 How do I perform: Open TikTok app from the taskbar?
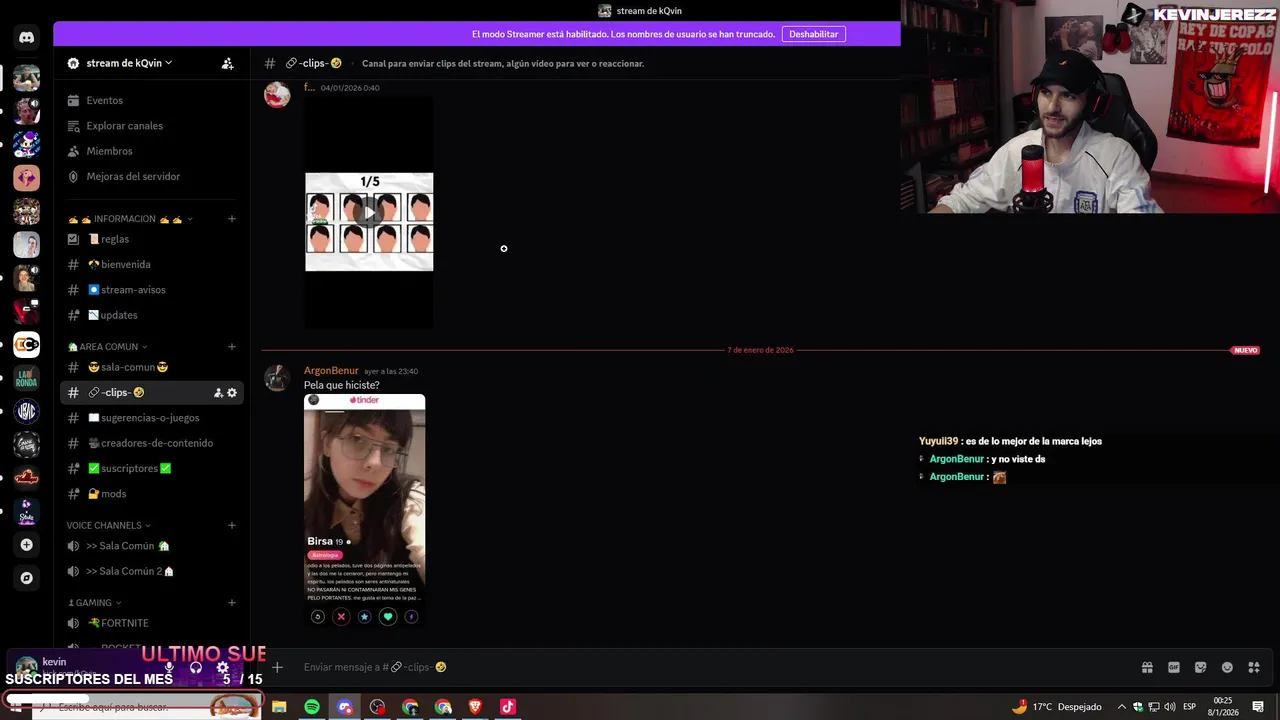pos(508,707)
